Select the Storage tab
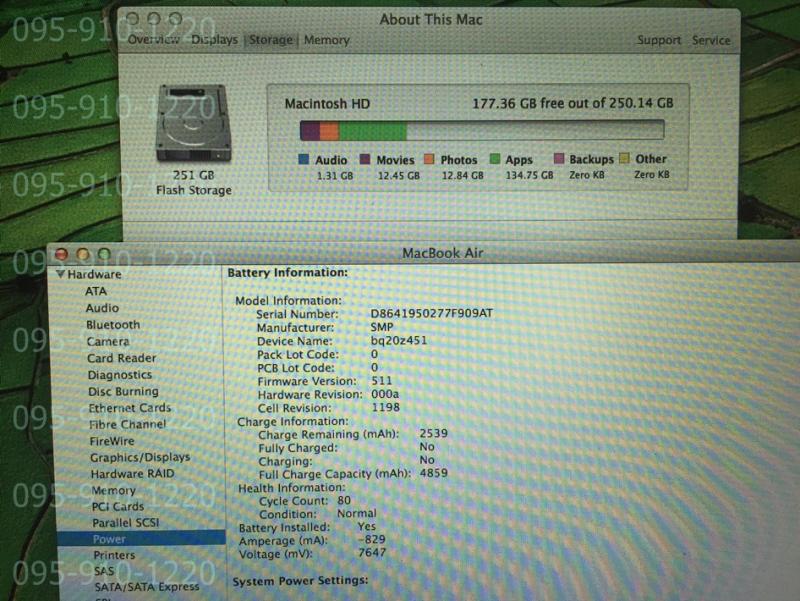This screenshot has height=601, width=800. point(271,40)
